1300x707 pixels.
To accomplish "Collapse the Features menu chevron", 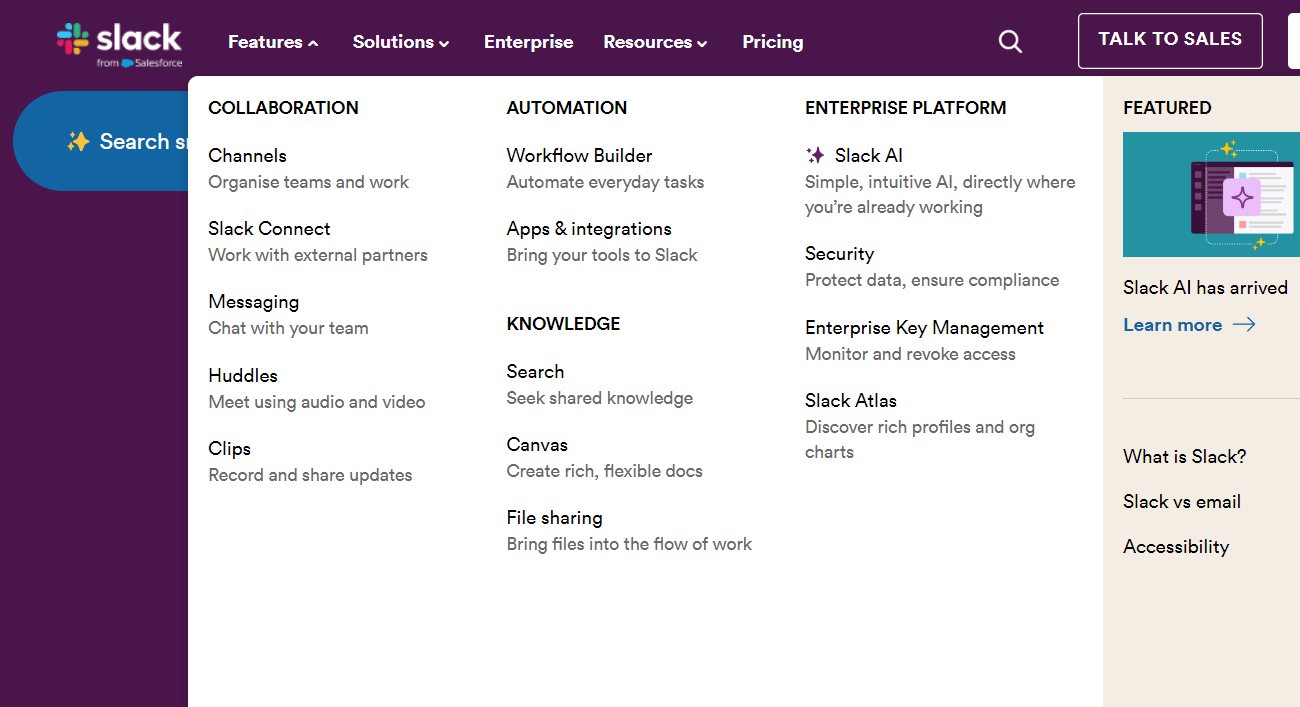I will click(313, 43).
